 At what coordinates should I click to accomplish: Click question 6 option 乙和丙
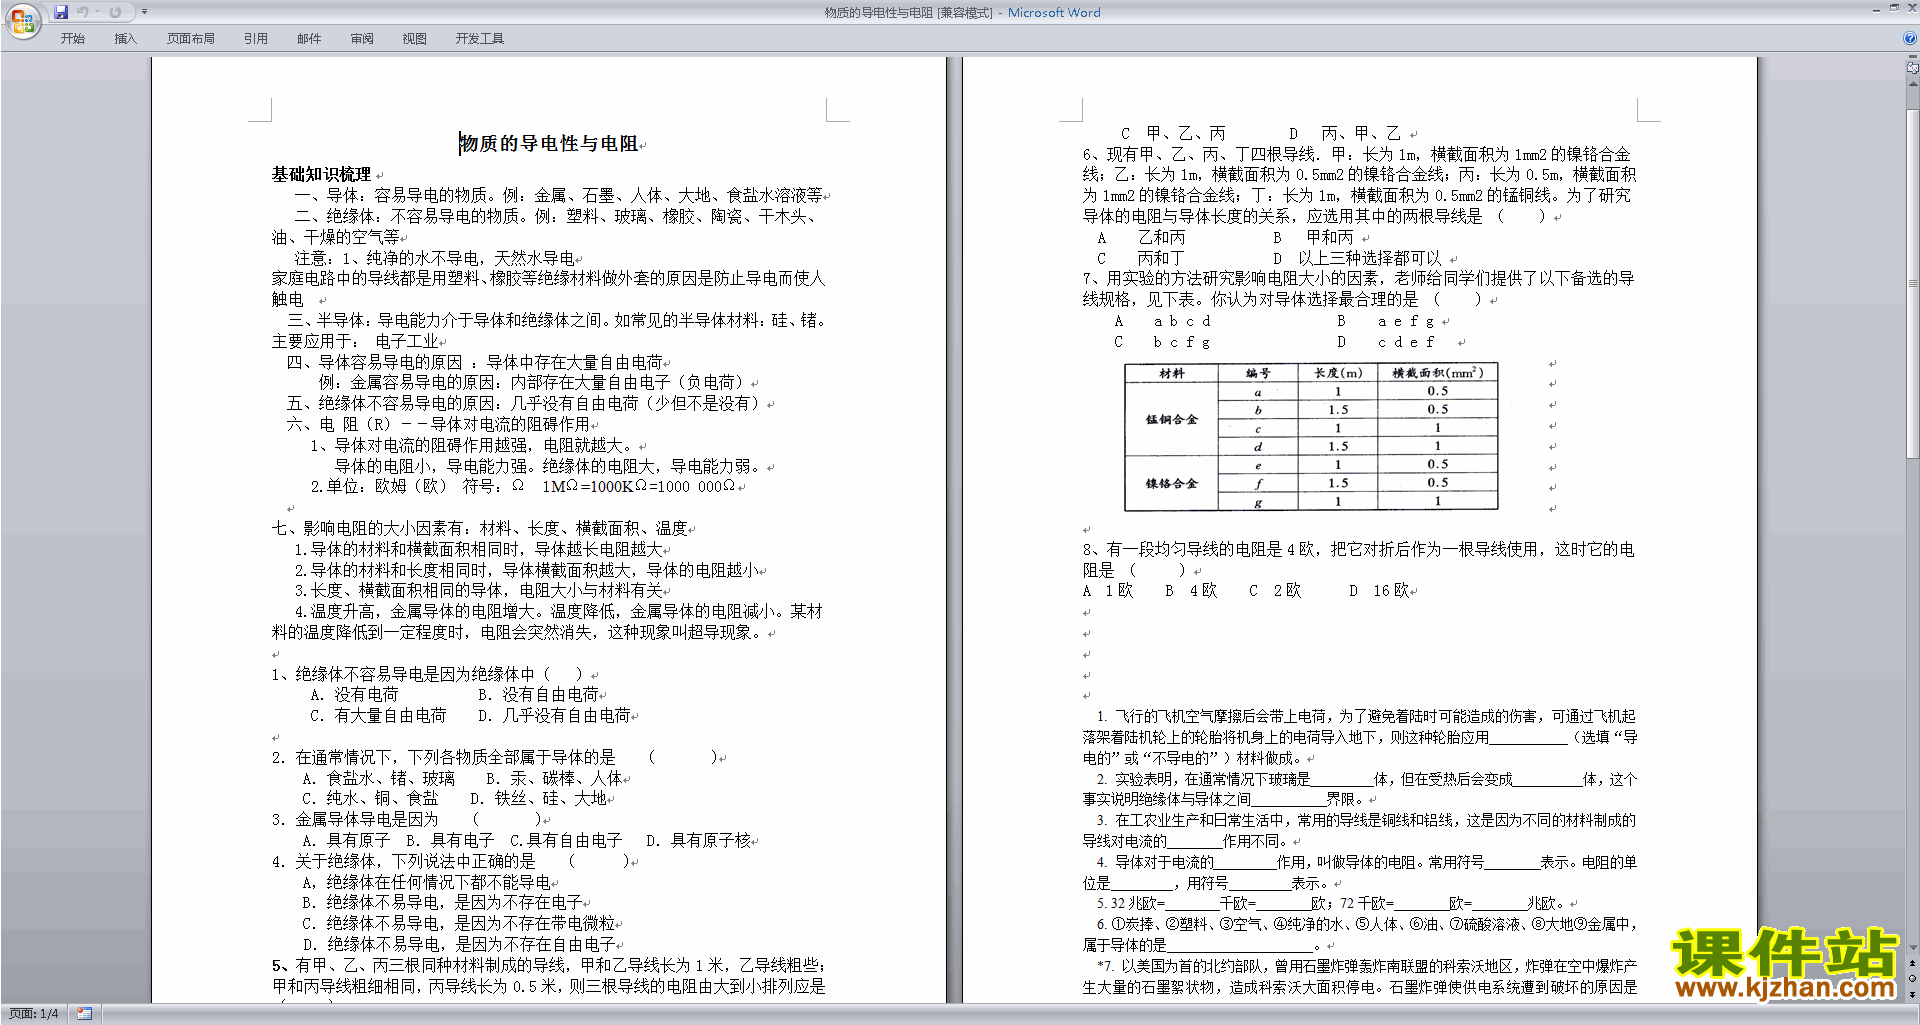pyautogui.click(x=1161, y=237)
